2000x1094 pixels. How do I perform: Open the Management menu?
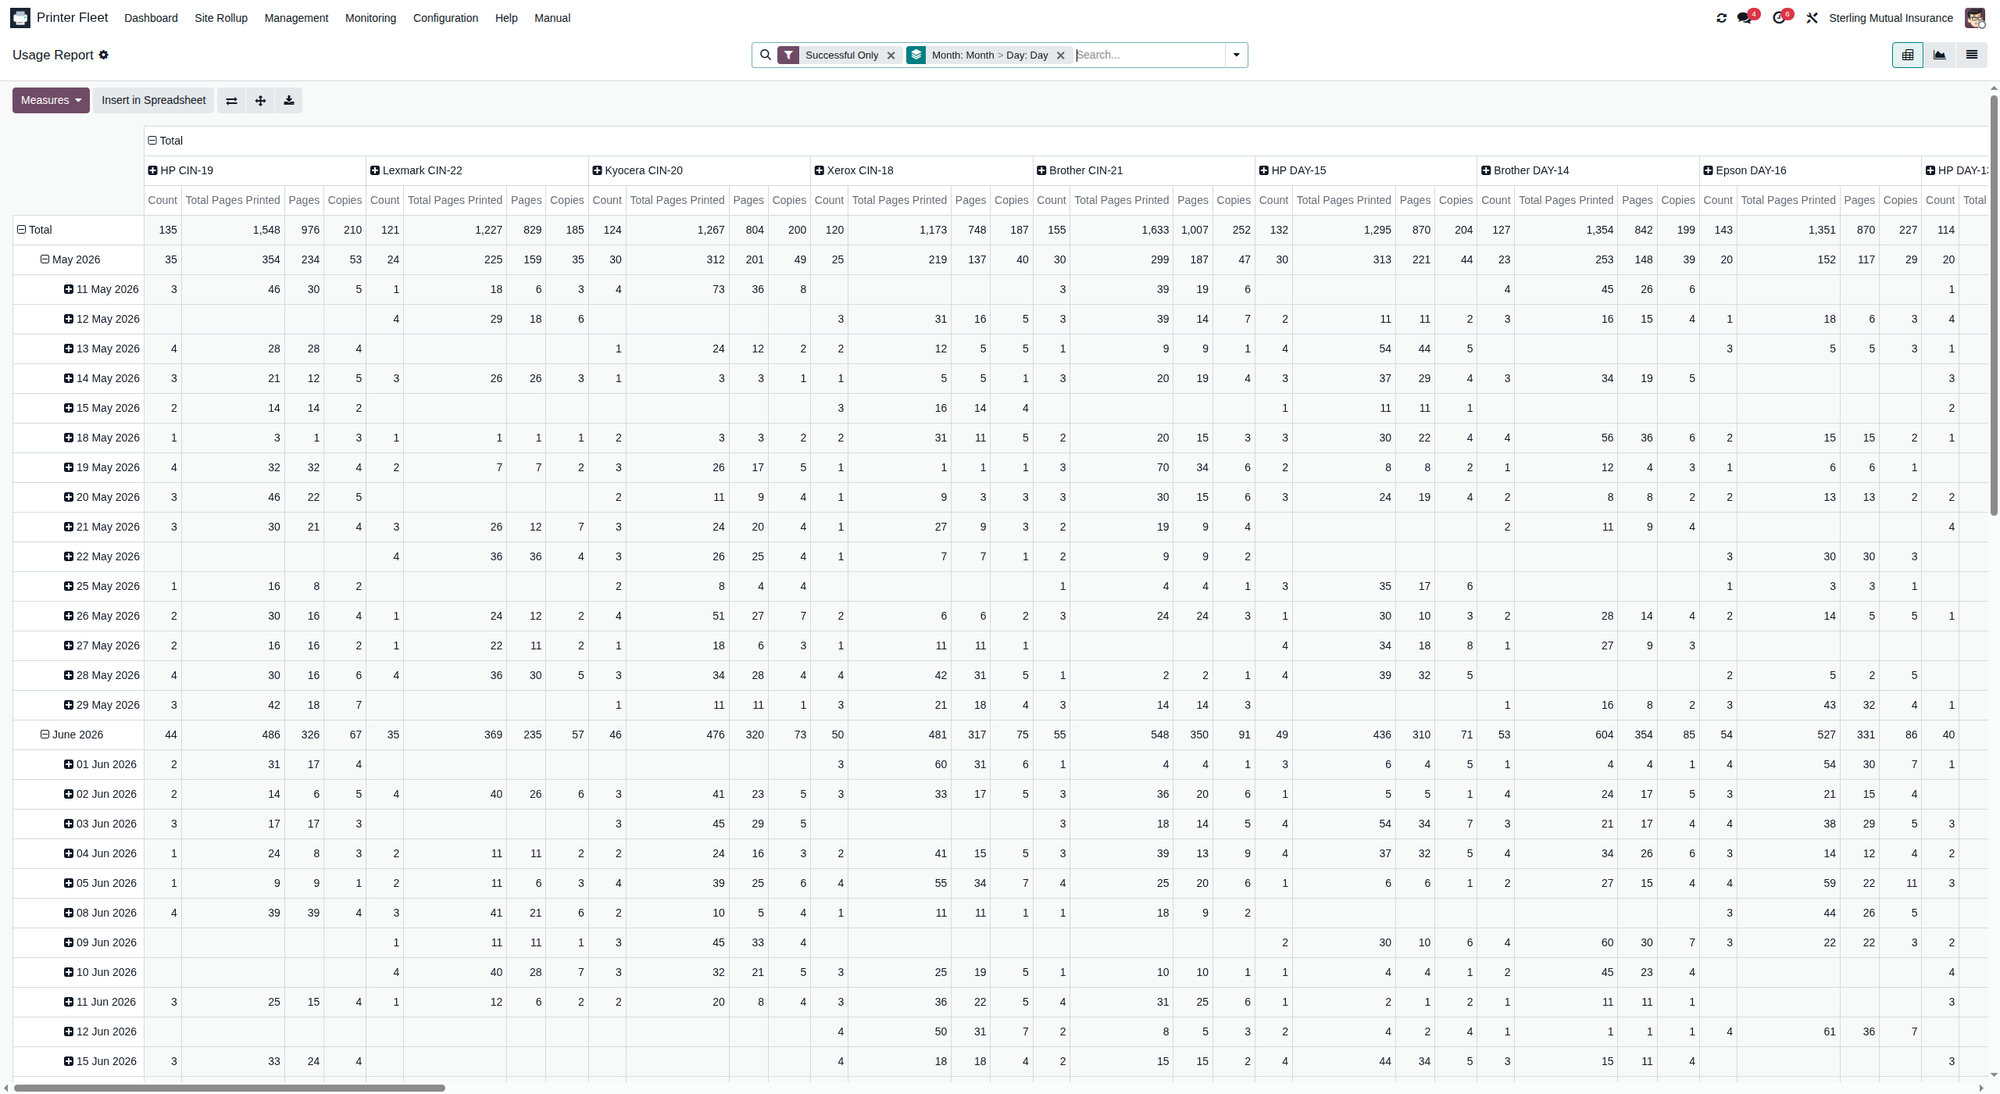click(296, 18)
